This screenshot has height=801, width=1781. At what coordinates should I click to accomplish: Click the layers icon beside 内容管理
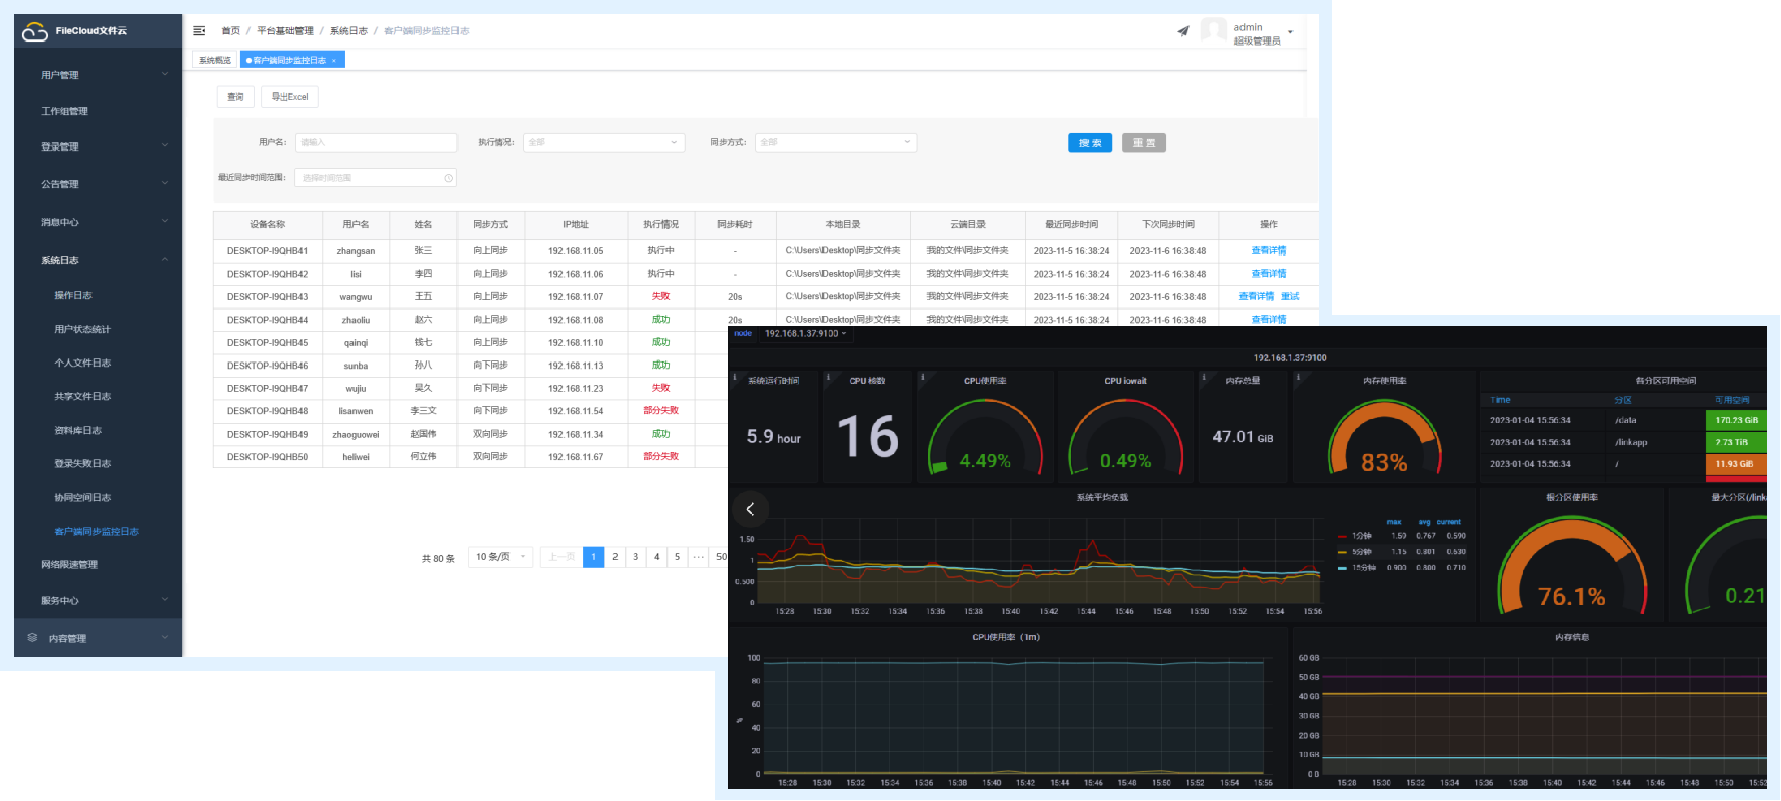32,638
